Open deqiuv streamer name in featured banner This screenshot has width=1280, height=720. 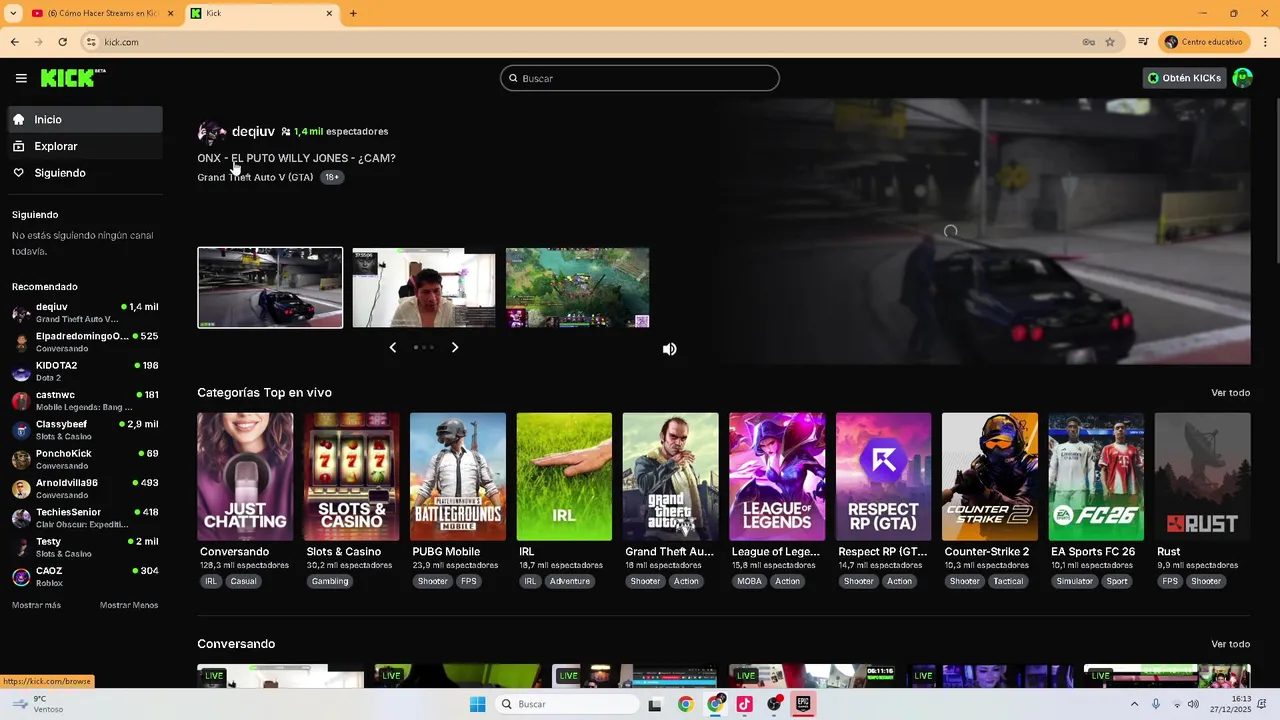click(253, 131)
